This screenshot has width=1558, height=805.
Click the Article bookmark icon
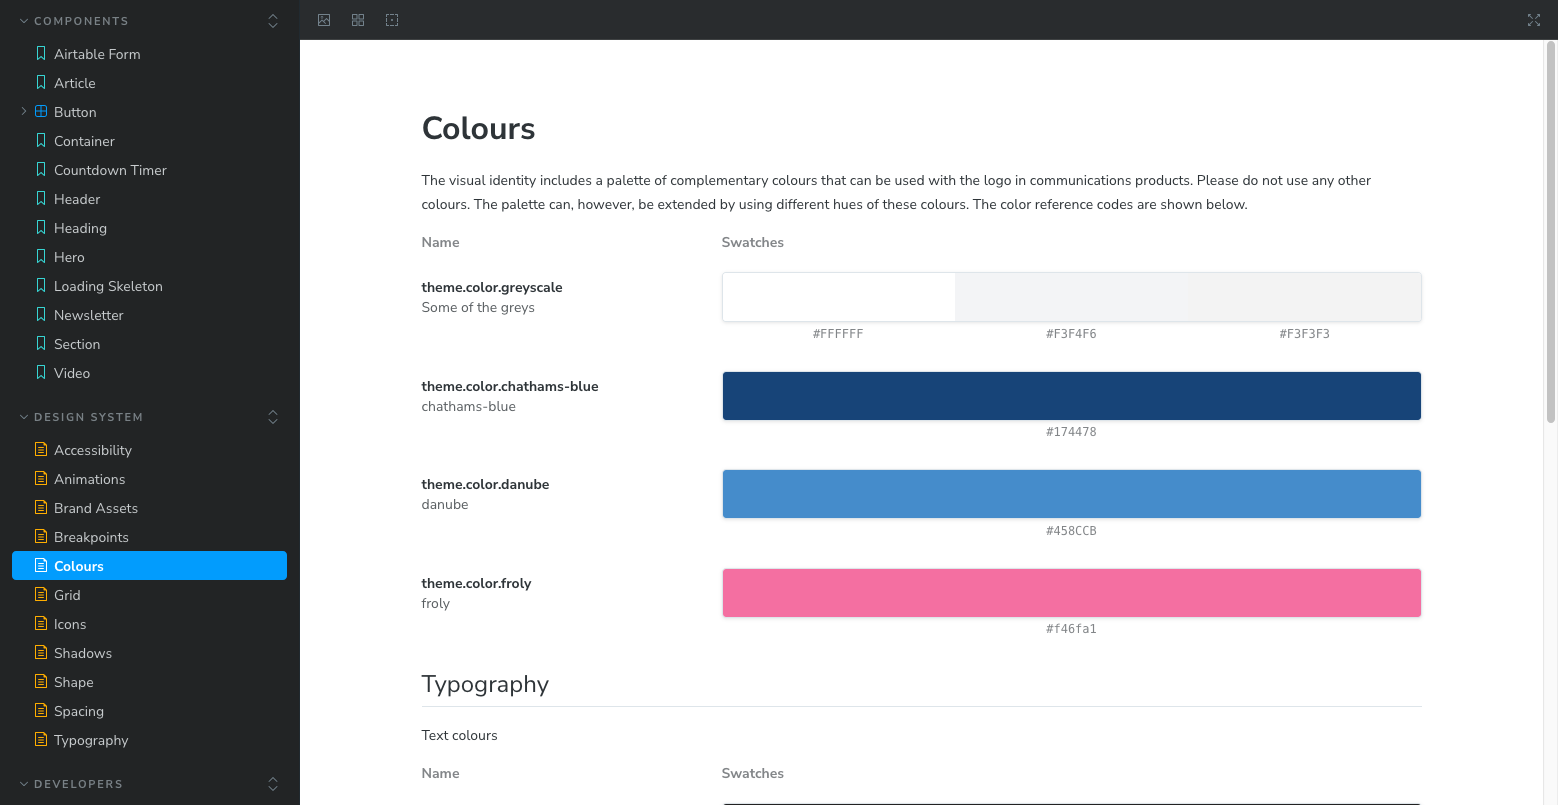pyautogui.click(x=41, y=82)
